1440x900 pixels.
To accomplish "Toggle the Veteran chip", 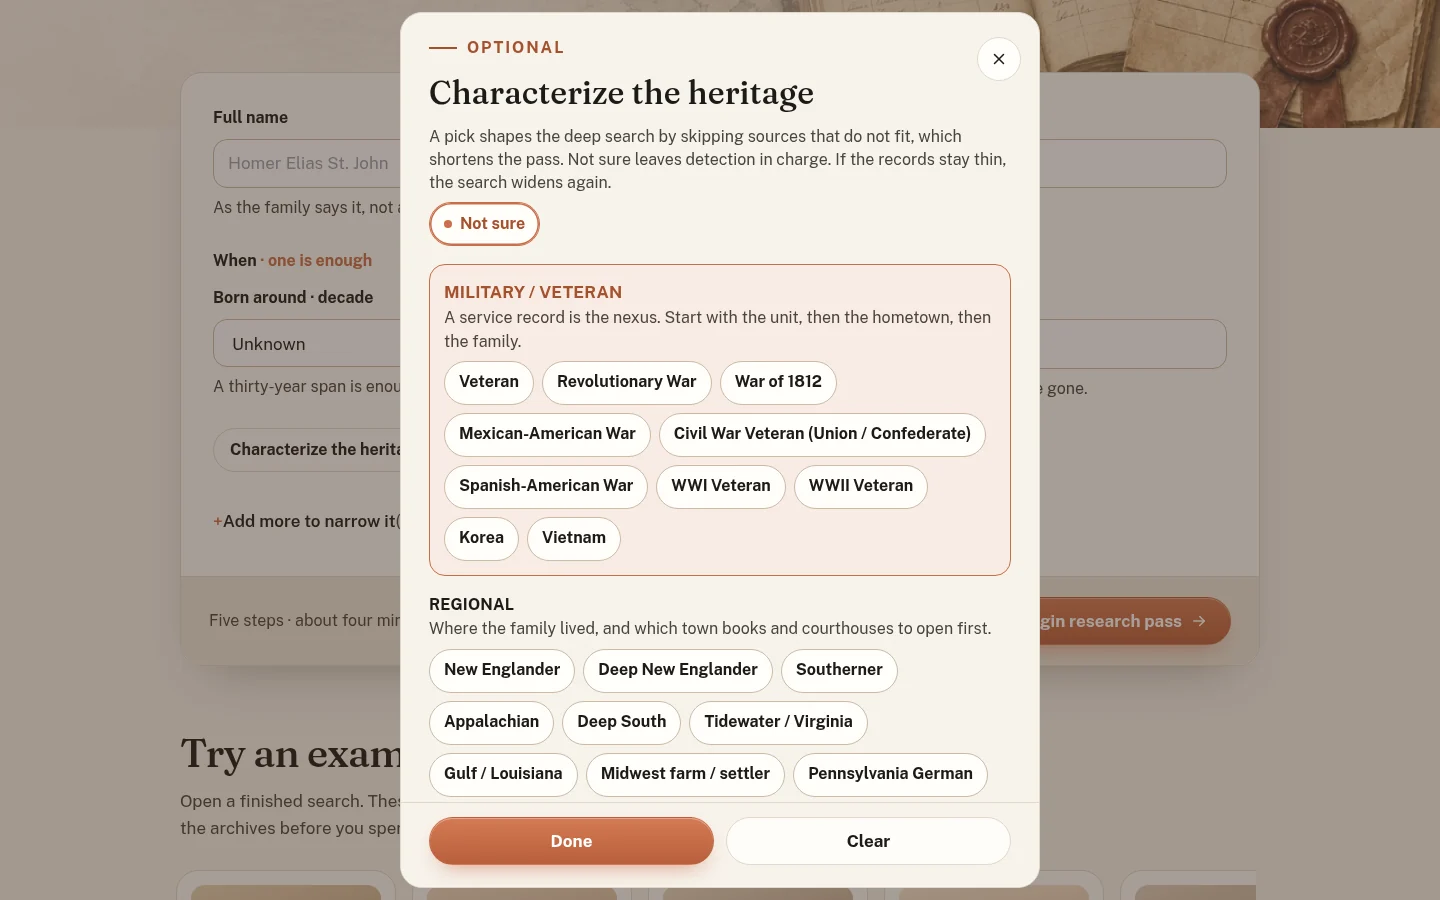I will coord(489,382).
